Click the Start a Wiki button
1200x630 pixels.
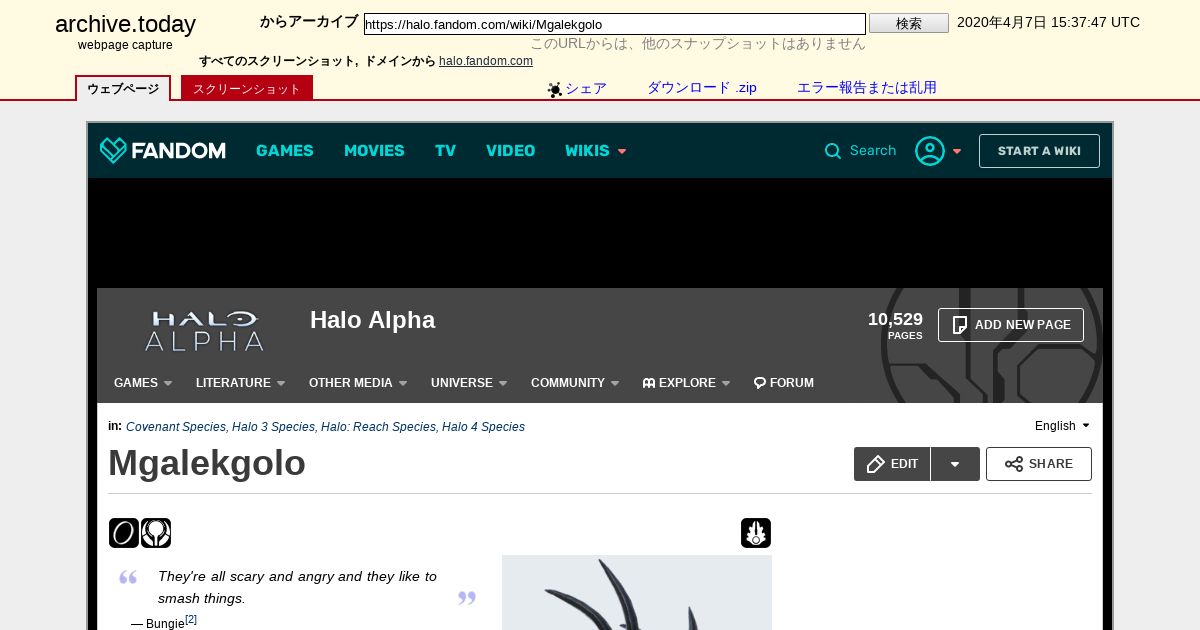coord(1039,151)
